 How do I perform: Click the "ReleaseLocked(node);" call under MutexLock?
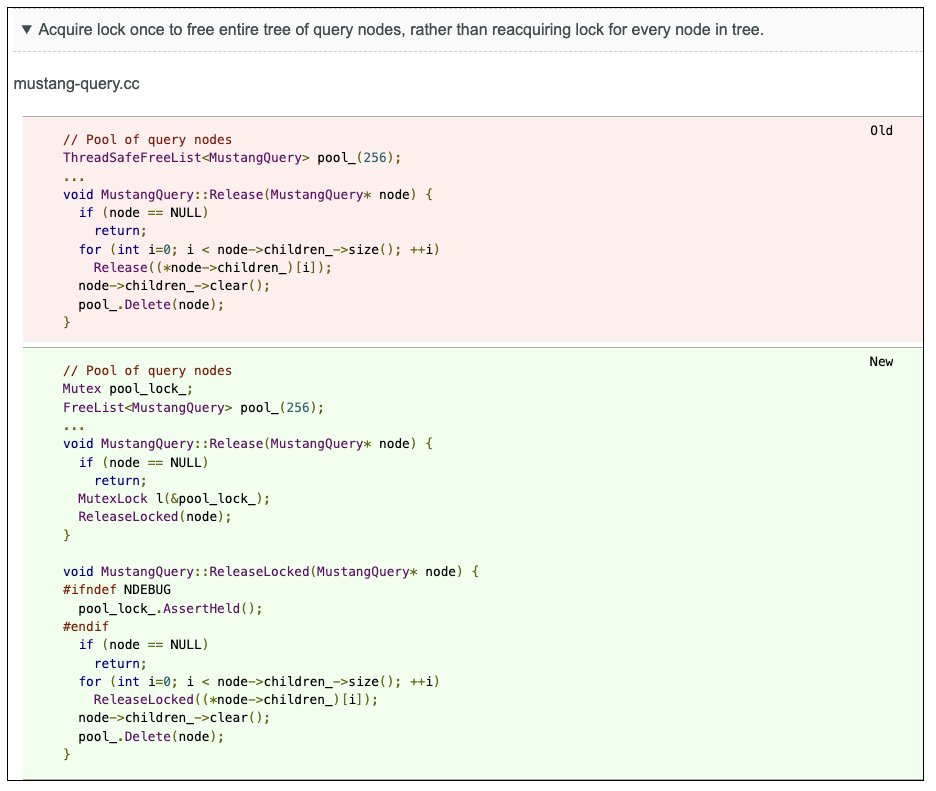(x=154, y=516)
